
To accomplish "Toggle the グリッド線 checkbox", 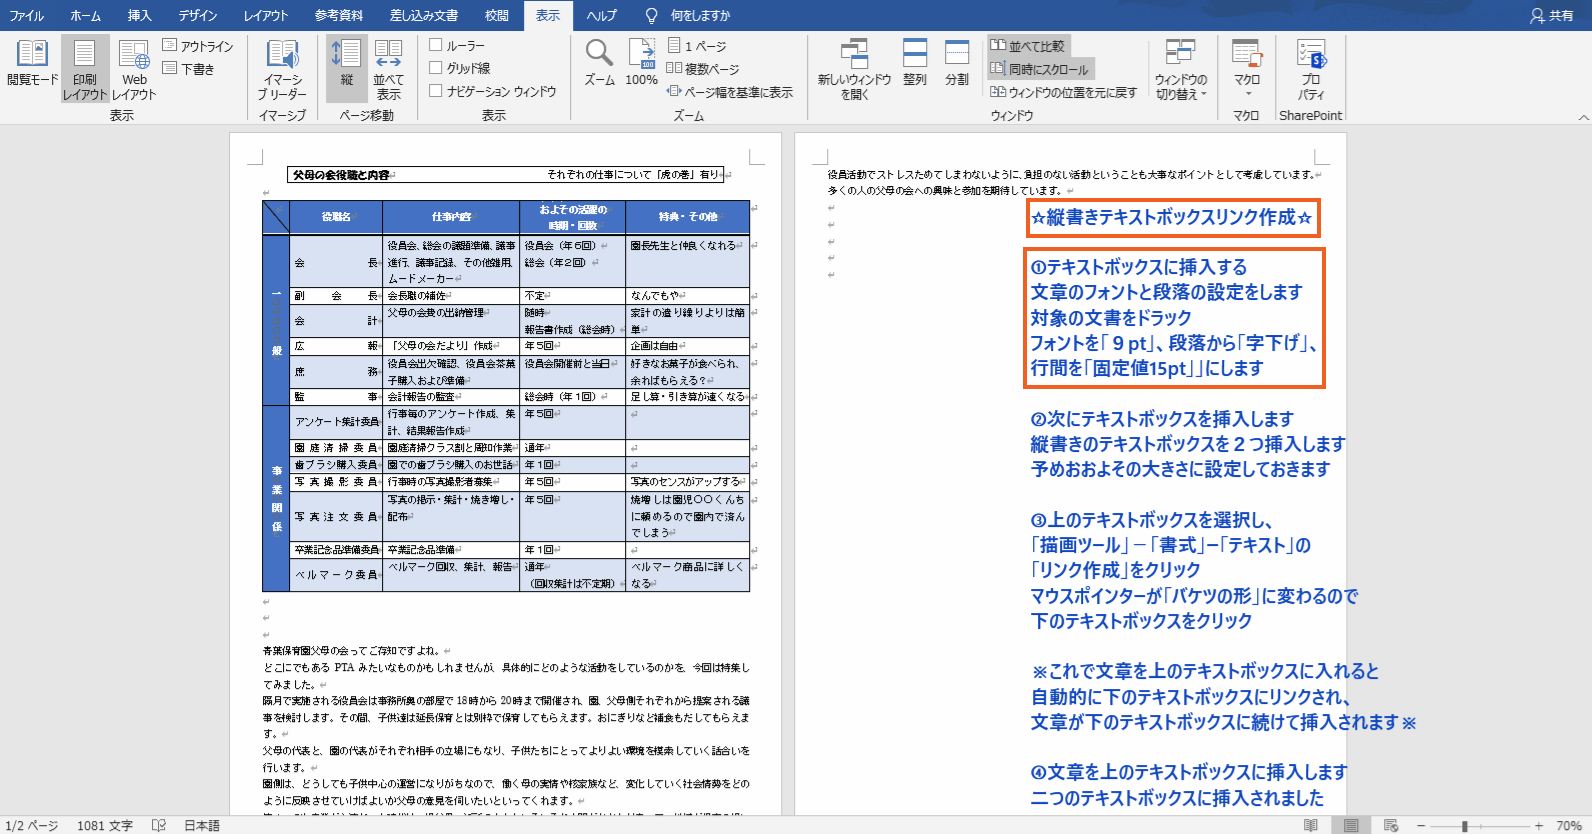I will point(436,68).
